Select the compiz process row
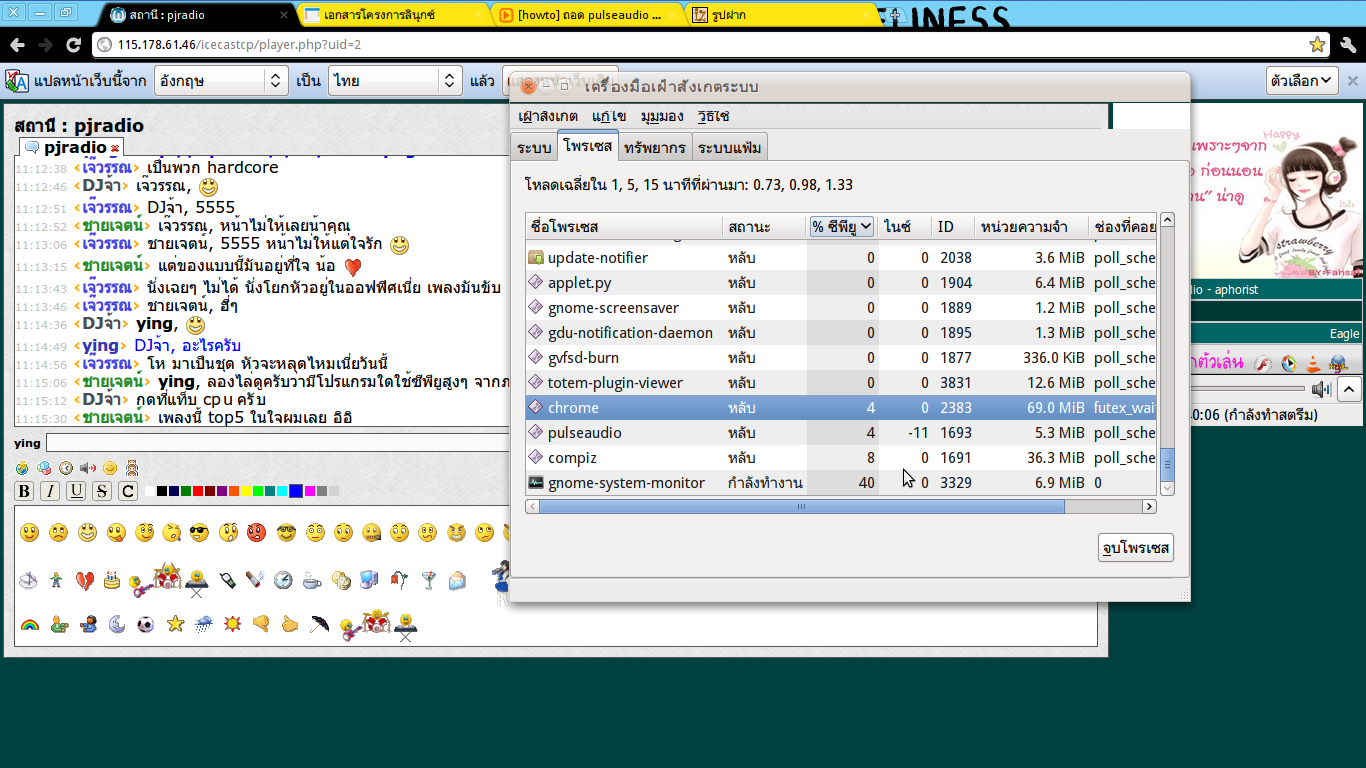 [842, 458]
